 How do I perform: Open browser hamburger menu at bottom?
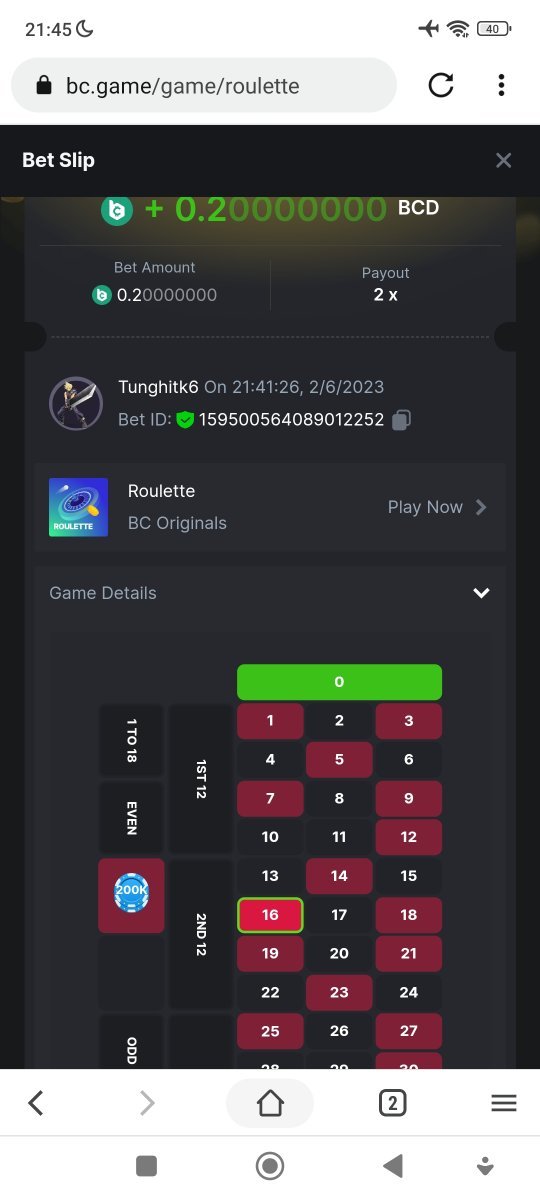tap(504, 1103)
